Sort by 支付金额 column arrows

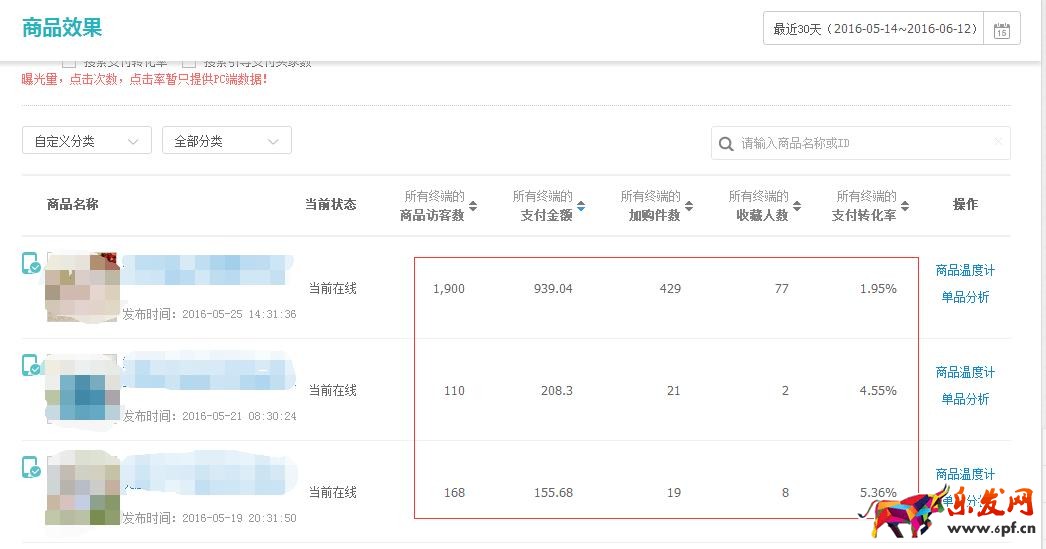coord(581,206)
